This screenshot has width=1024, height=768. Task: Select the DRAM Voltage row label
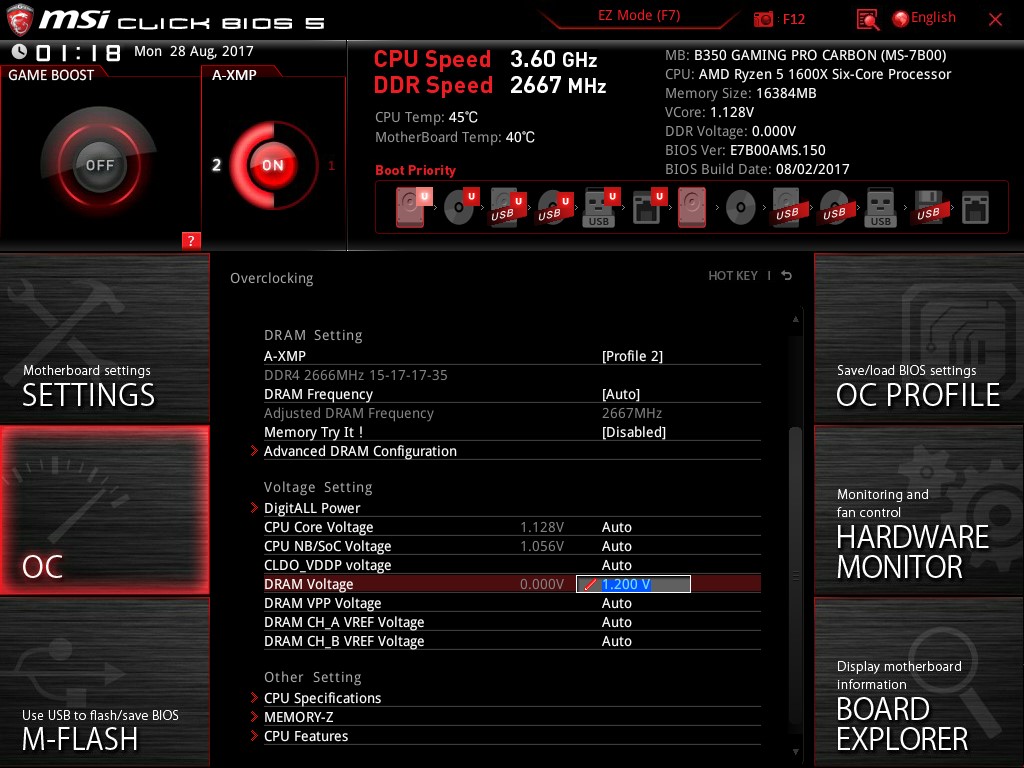308,584
